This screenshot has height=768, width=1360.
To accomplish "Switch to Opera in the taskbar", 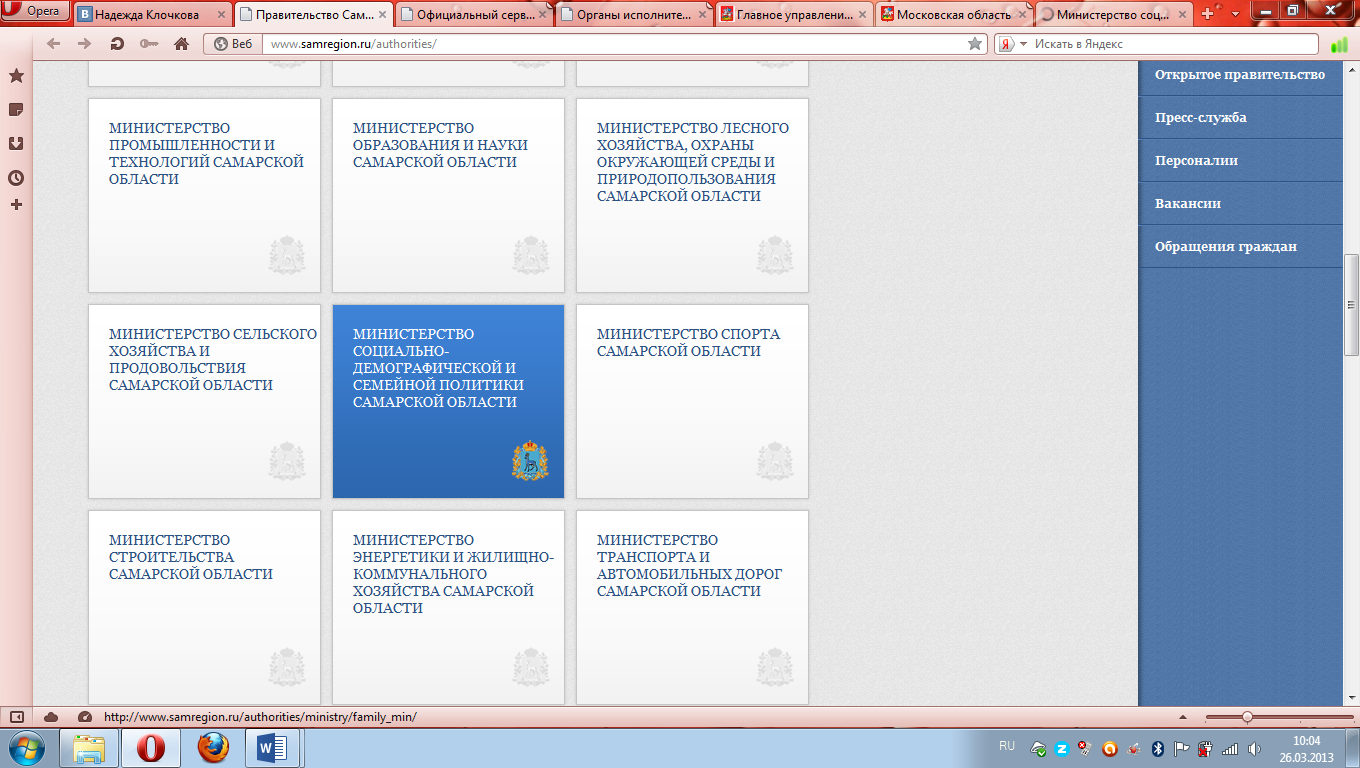I will [151, 748].
